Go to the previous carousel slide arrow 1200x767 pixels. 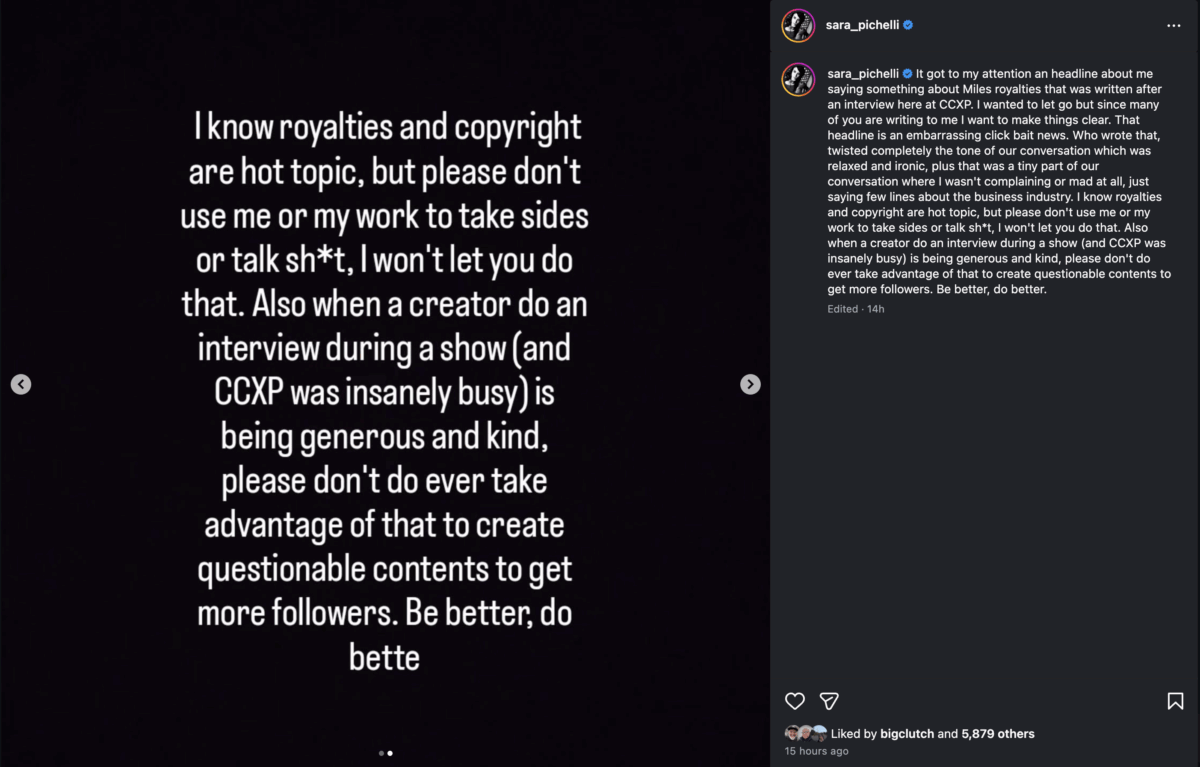pos(21,384)
